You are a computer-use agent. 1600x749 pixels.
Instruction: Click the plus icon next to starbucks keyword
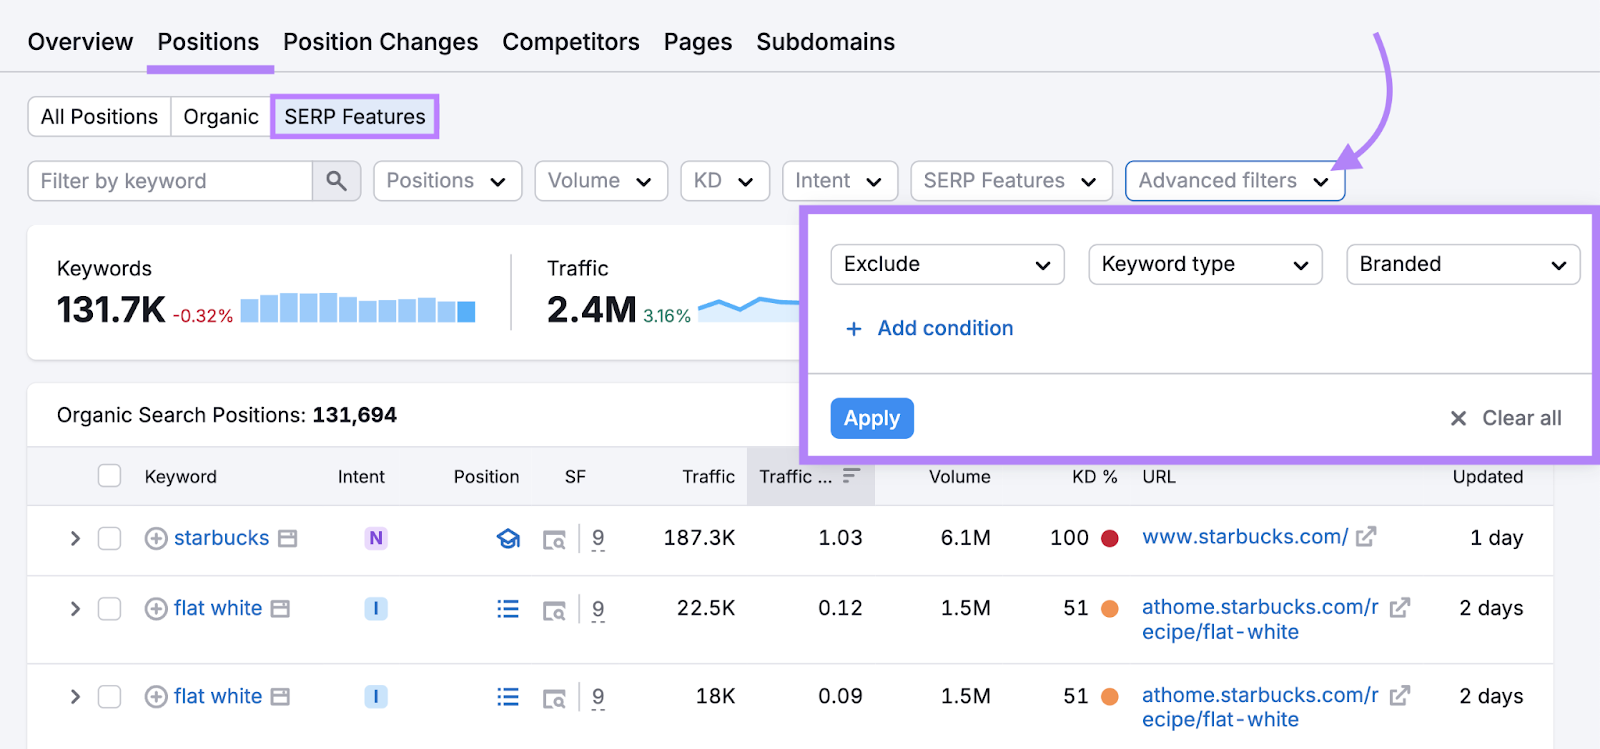[x=156, y=539]
